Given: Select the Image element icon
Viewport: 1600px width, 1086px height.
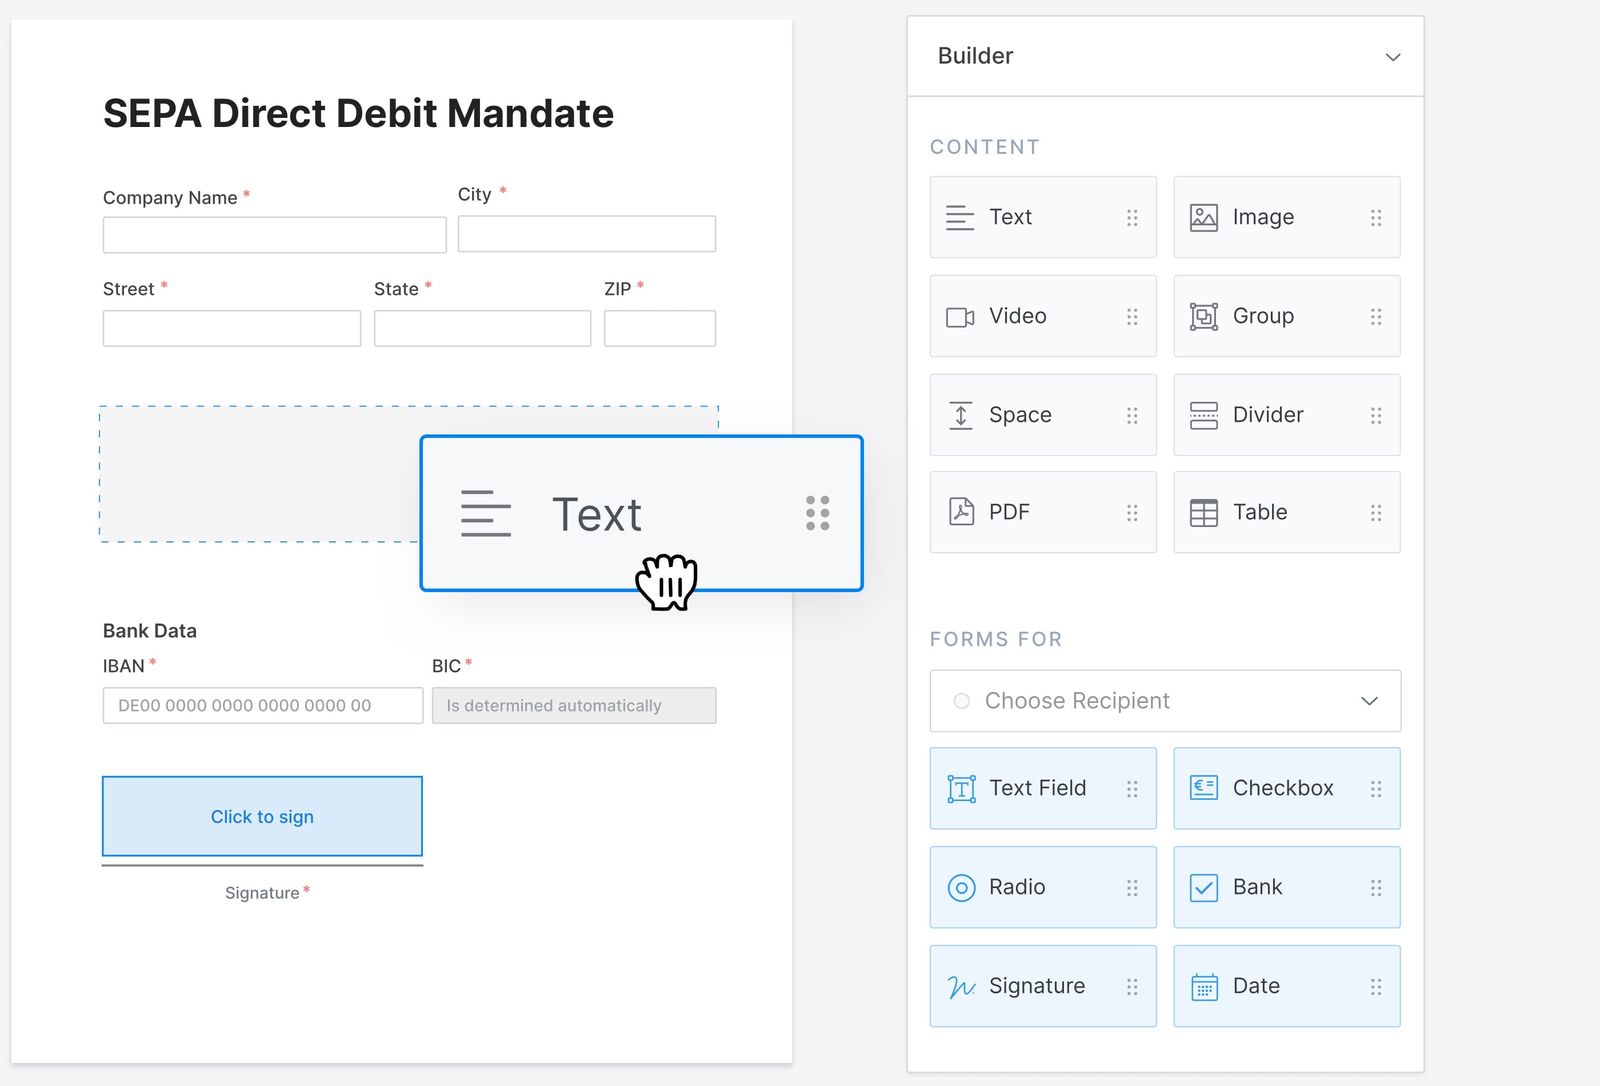Looking at the screenshot, I should point(1204,217).
